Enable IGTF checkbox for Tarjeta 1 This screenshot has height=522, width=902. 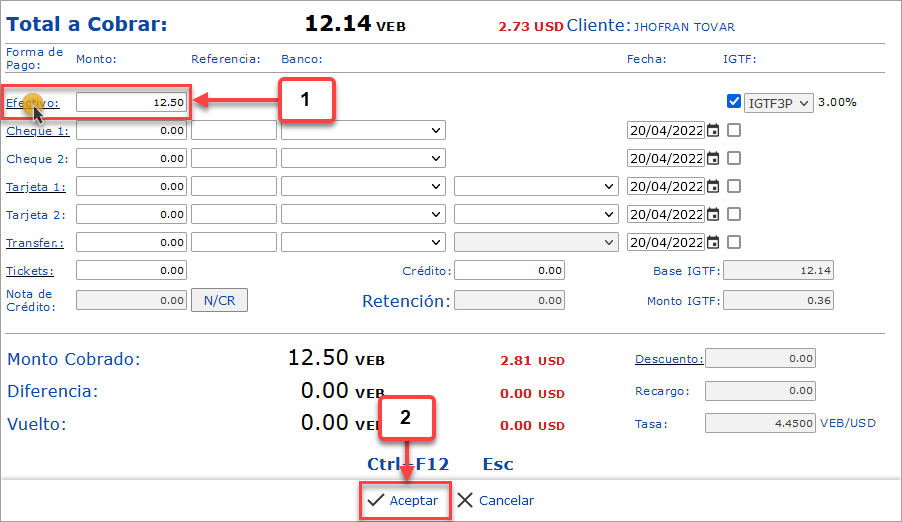pyautogui.click(x=733, y=186)
